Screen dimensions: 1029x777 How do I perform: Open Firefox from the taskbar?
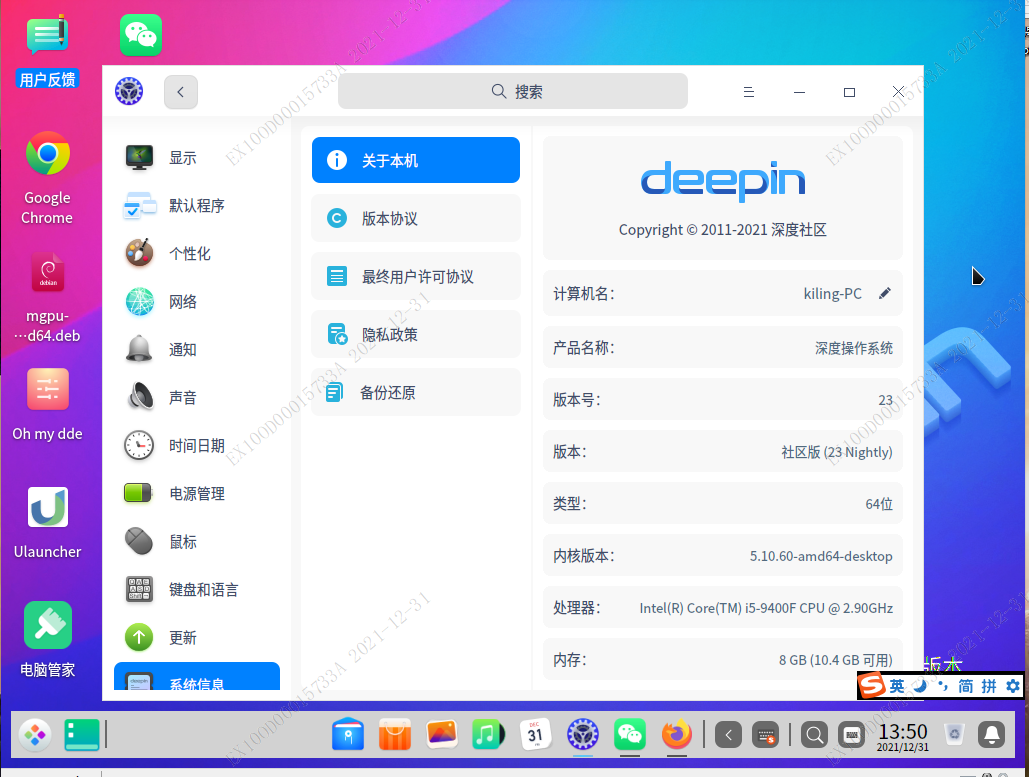[677, 735]
